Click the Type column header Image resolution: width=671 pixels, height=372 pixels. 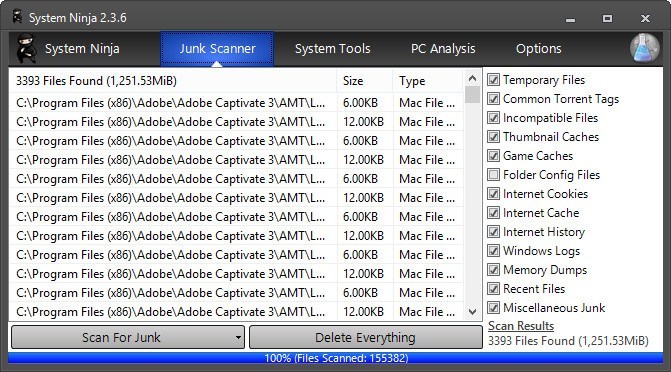(428, 81)
